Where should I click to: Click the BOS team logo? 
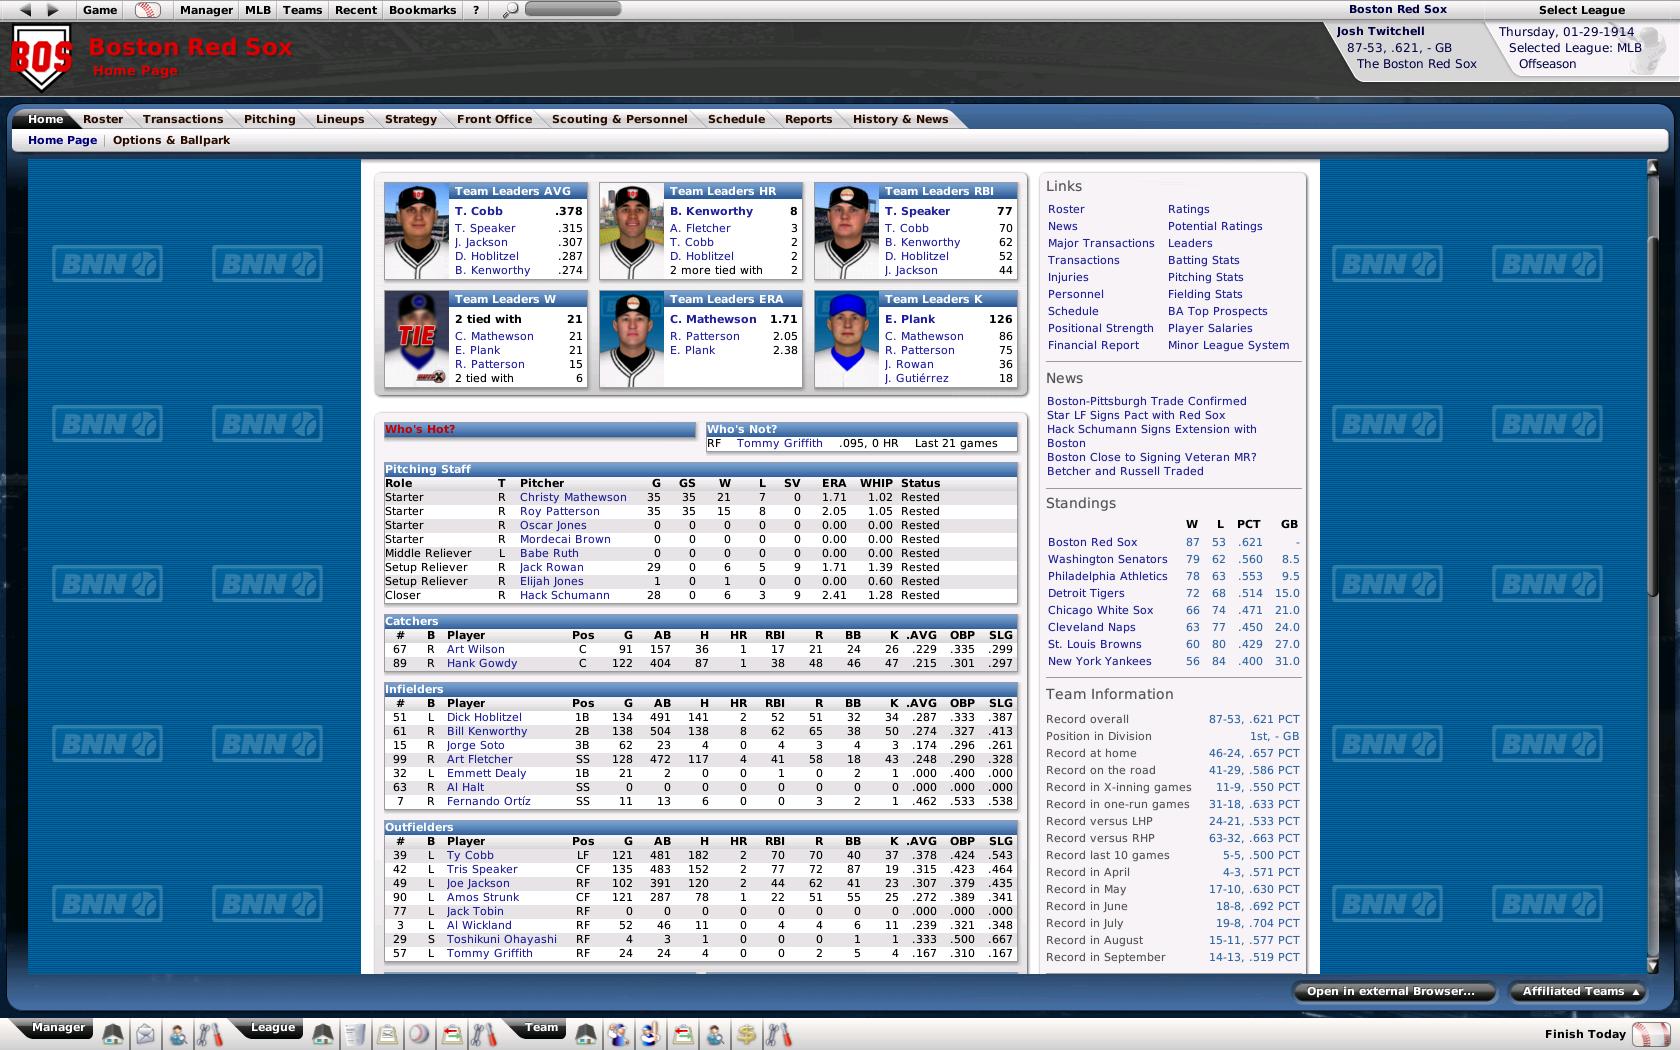pos(42,57)
